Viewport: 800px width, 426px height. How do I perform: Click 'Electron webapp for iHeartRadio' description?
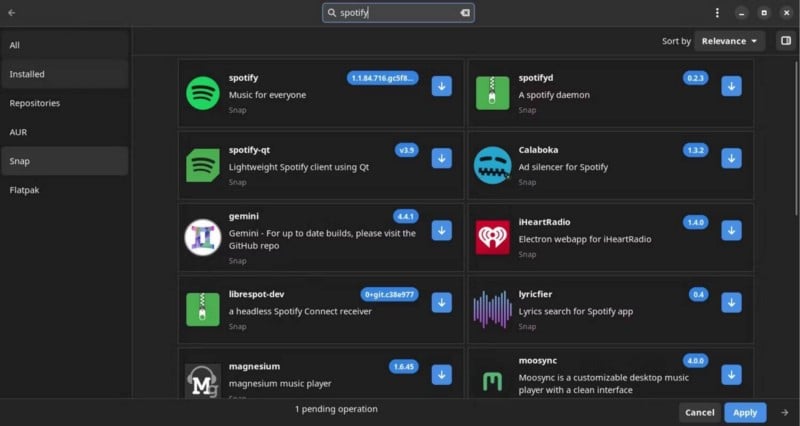coord(585,239)
